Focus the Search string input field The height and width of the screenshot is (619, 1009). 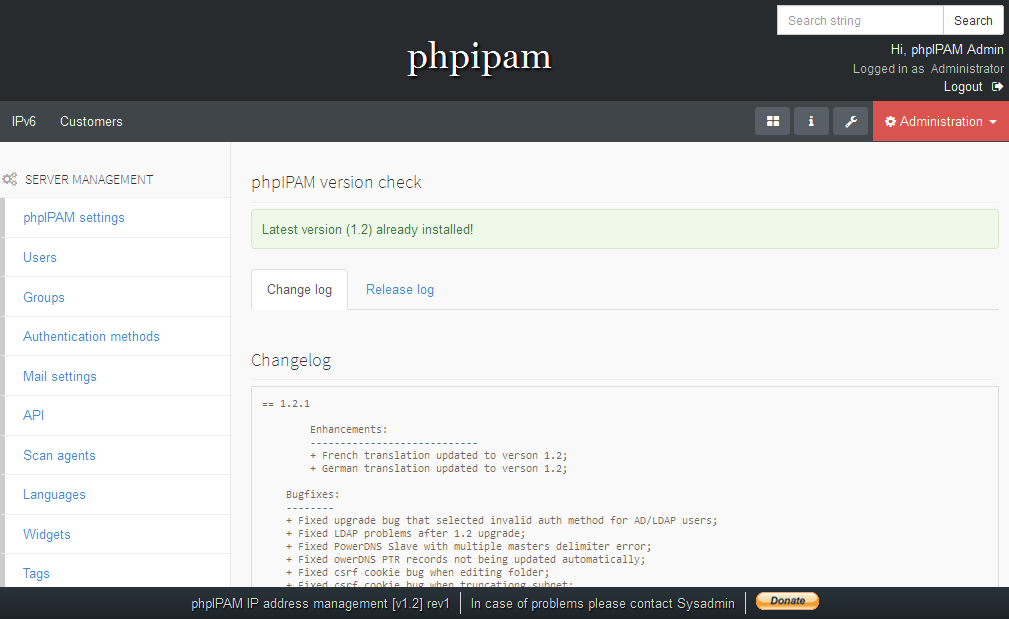pos(860,21)
